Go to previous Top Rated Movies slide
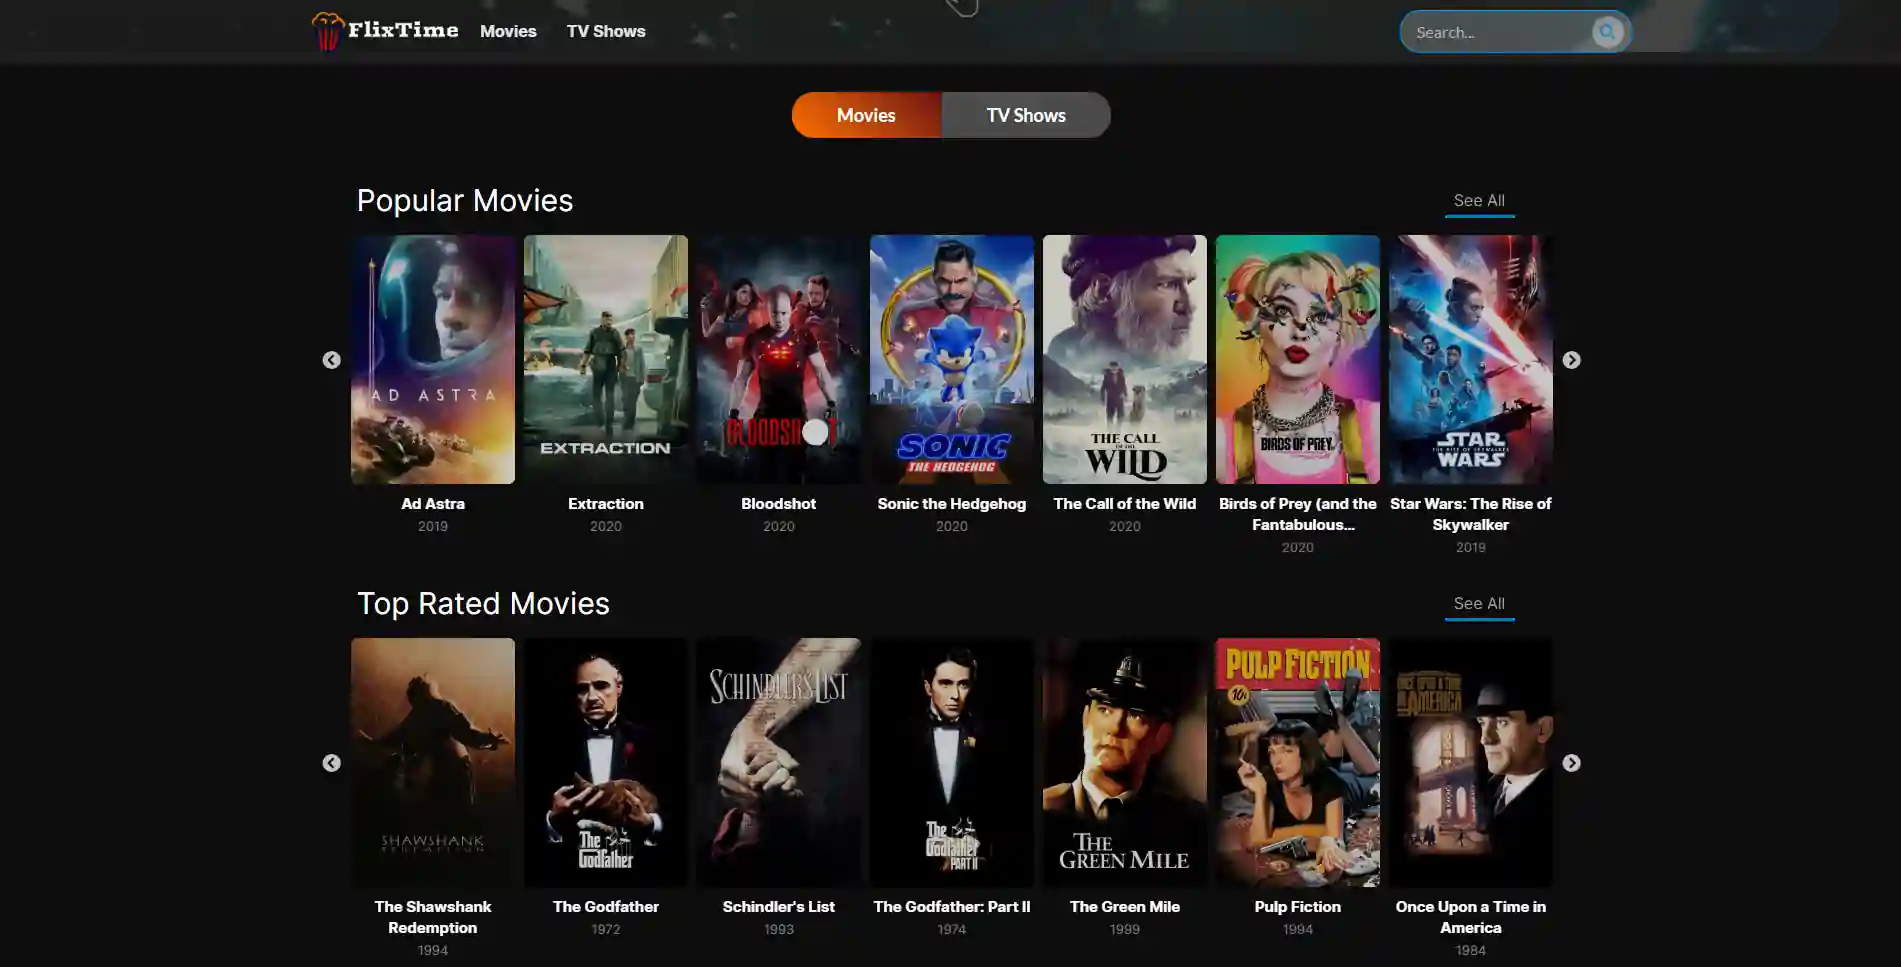This screenshot has width=1901, height=967. point(331,763)
